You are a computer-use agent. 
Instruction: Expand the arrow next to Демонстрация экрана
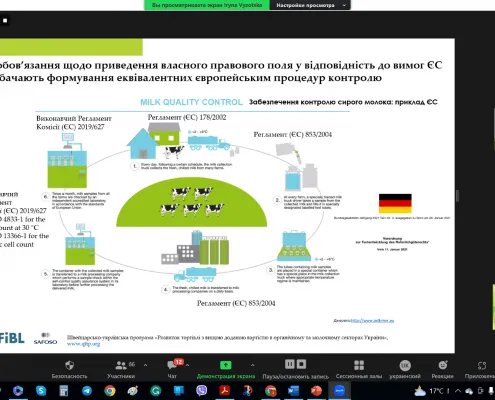click(x=253, y=365)
